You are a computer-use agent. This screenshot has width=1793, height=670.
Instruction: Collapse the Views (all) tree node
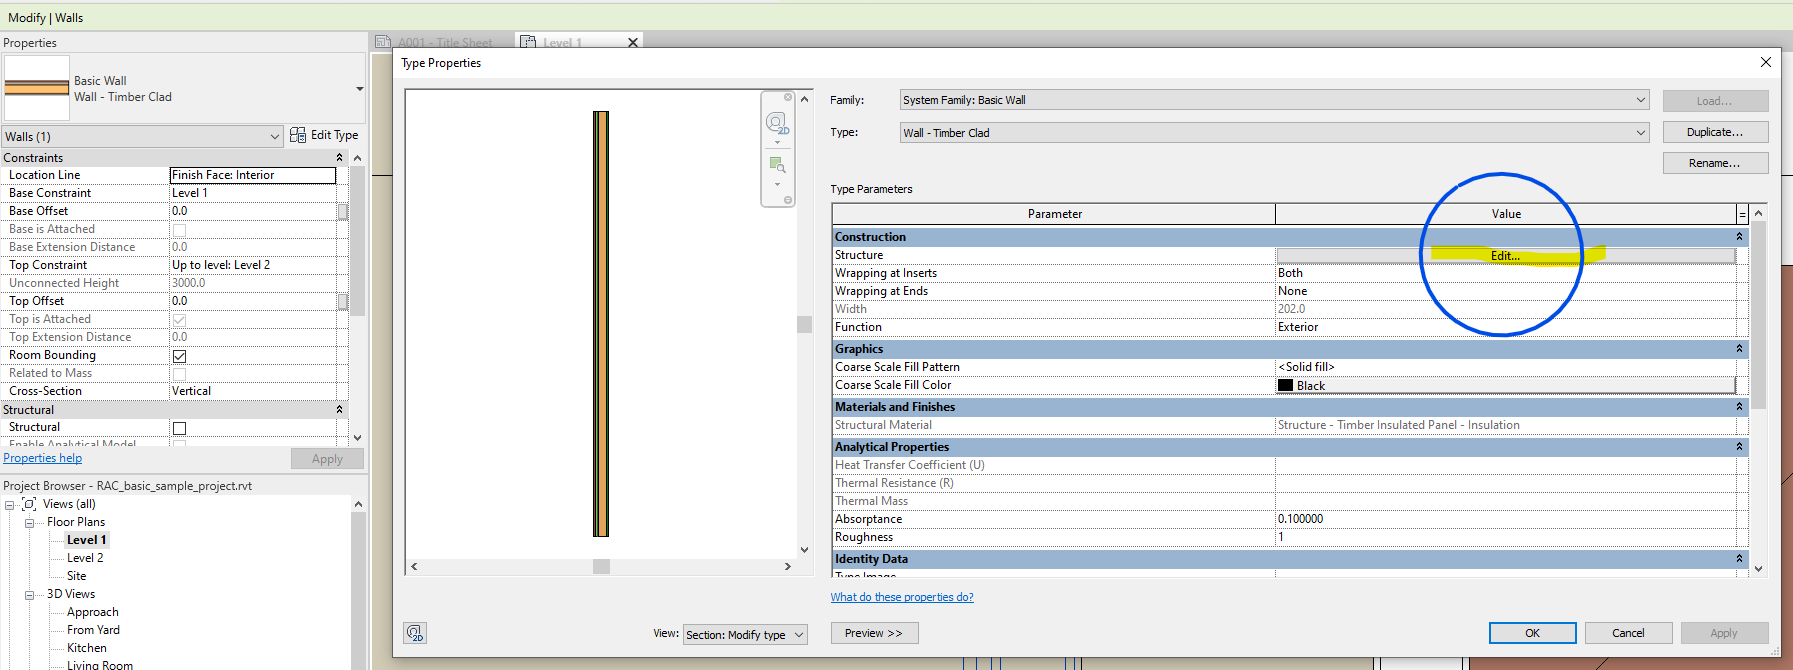click(10, 505)
